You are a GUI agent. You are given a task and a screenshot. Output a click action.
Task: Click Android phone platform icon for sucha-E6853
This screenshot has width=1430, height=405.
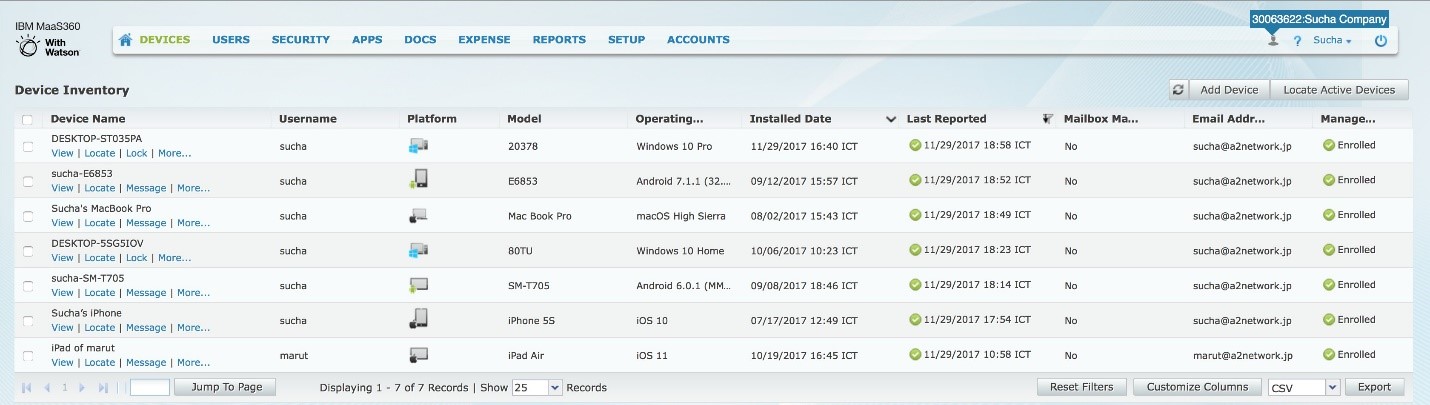tap(418, 180)
